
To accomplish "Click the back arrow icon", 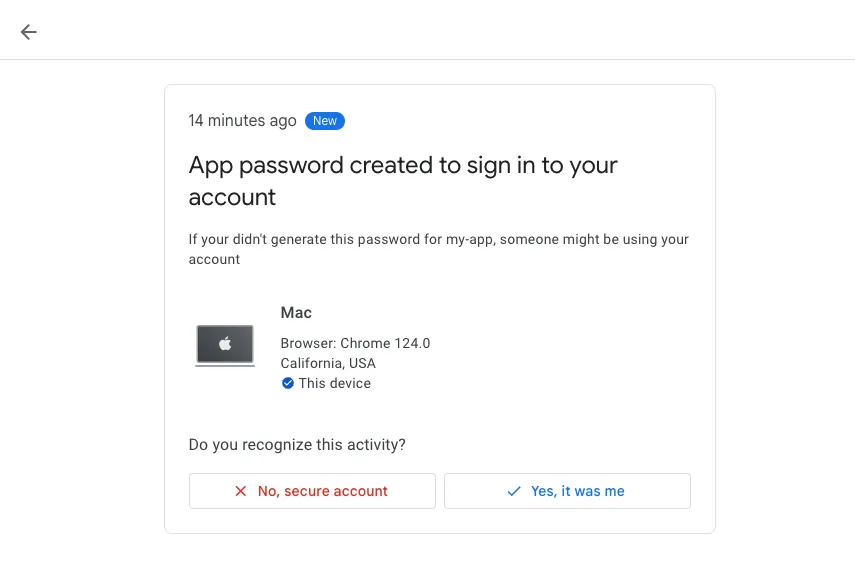I will click(x=28, y=31).
